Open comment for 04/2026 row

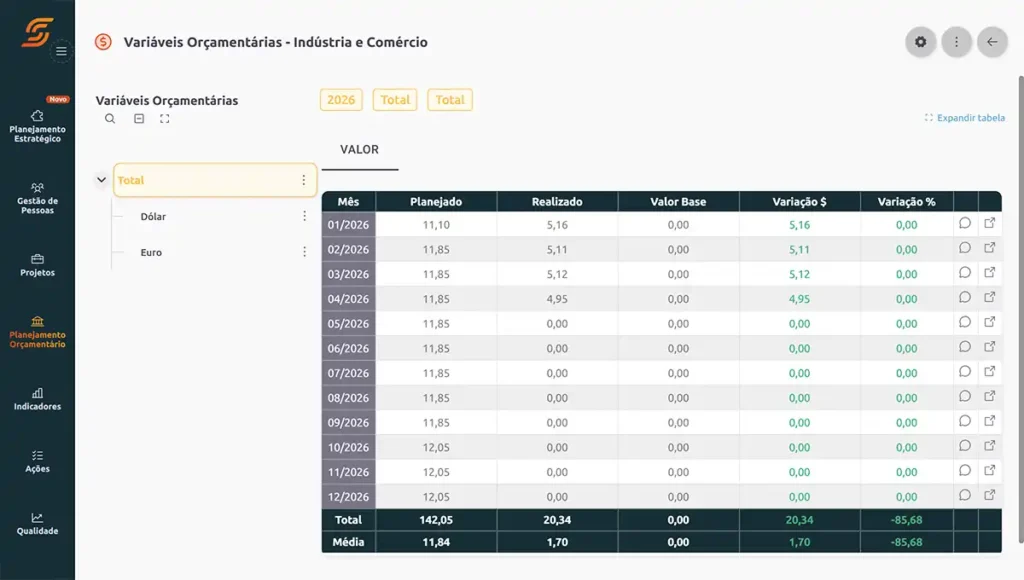click(x=965, y=297)
